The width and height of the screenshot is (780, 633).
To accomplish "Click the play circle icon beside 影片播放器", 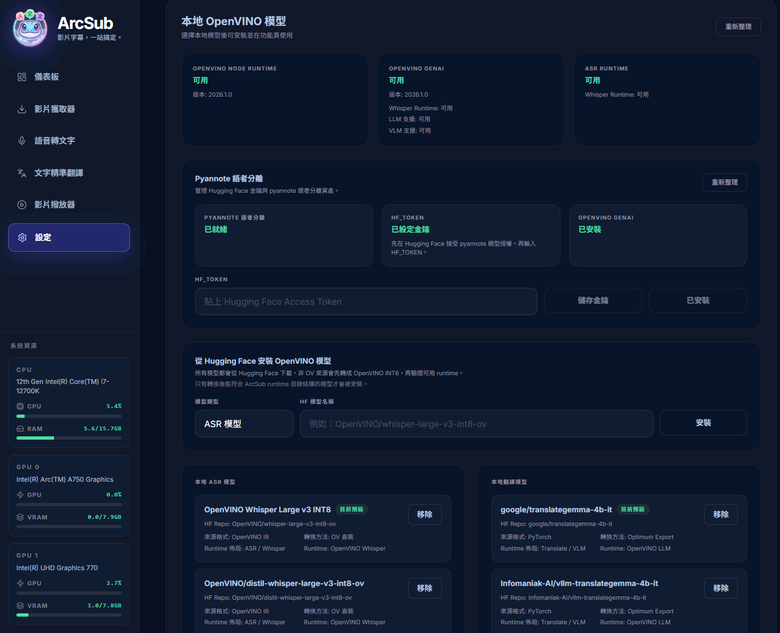I will [x=22, y=205].
